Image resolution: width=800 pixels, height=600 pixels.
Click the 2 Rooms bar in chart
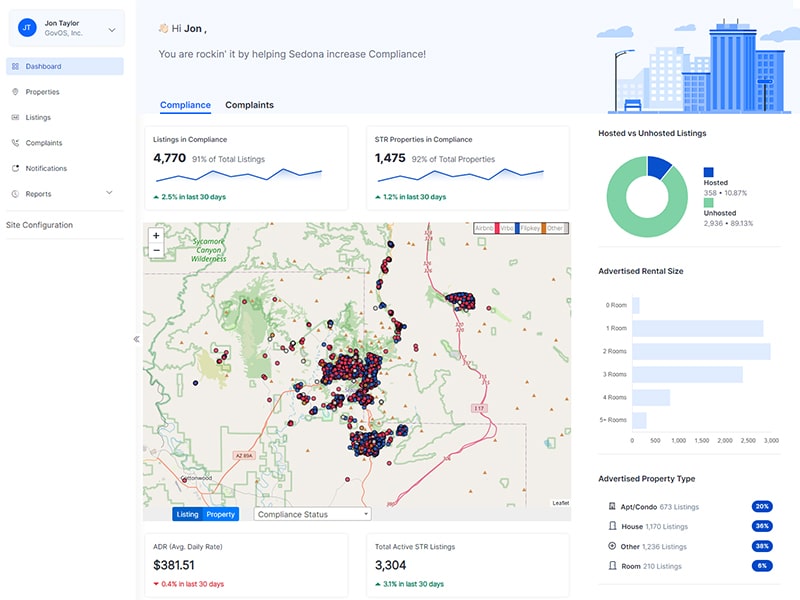pos(701,352)
